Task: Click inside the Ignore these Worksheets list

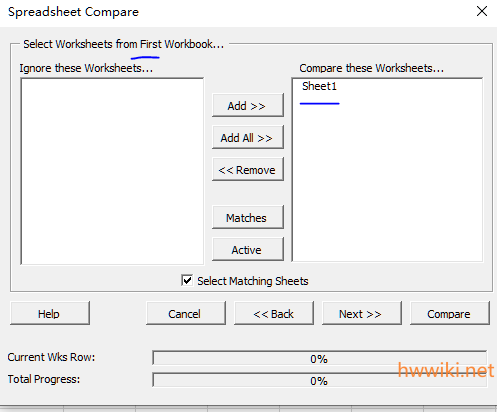Action: 112,171
